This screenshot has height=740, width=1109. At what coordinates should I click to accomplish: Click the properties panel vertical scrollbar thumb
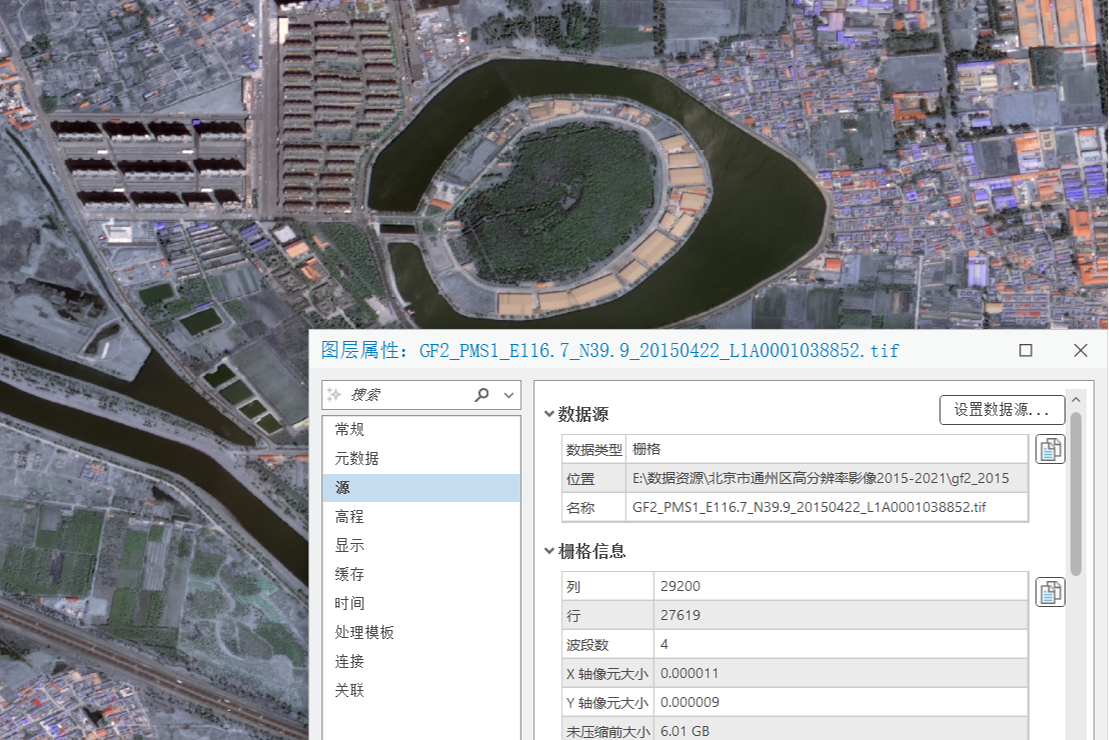click(x=1076, y=494)
